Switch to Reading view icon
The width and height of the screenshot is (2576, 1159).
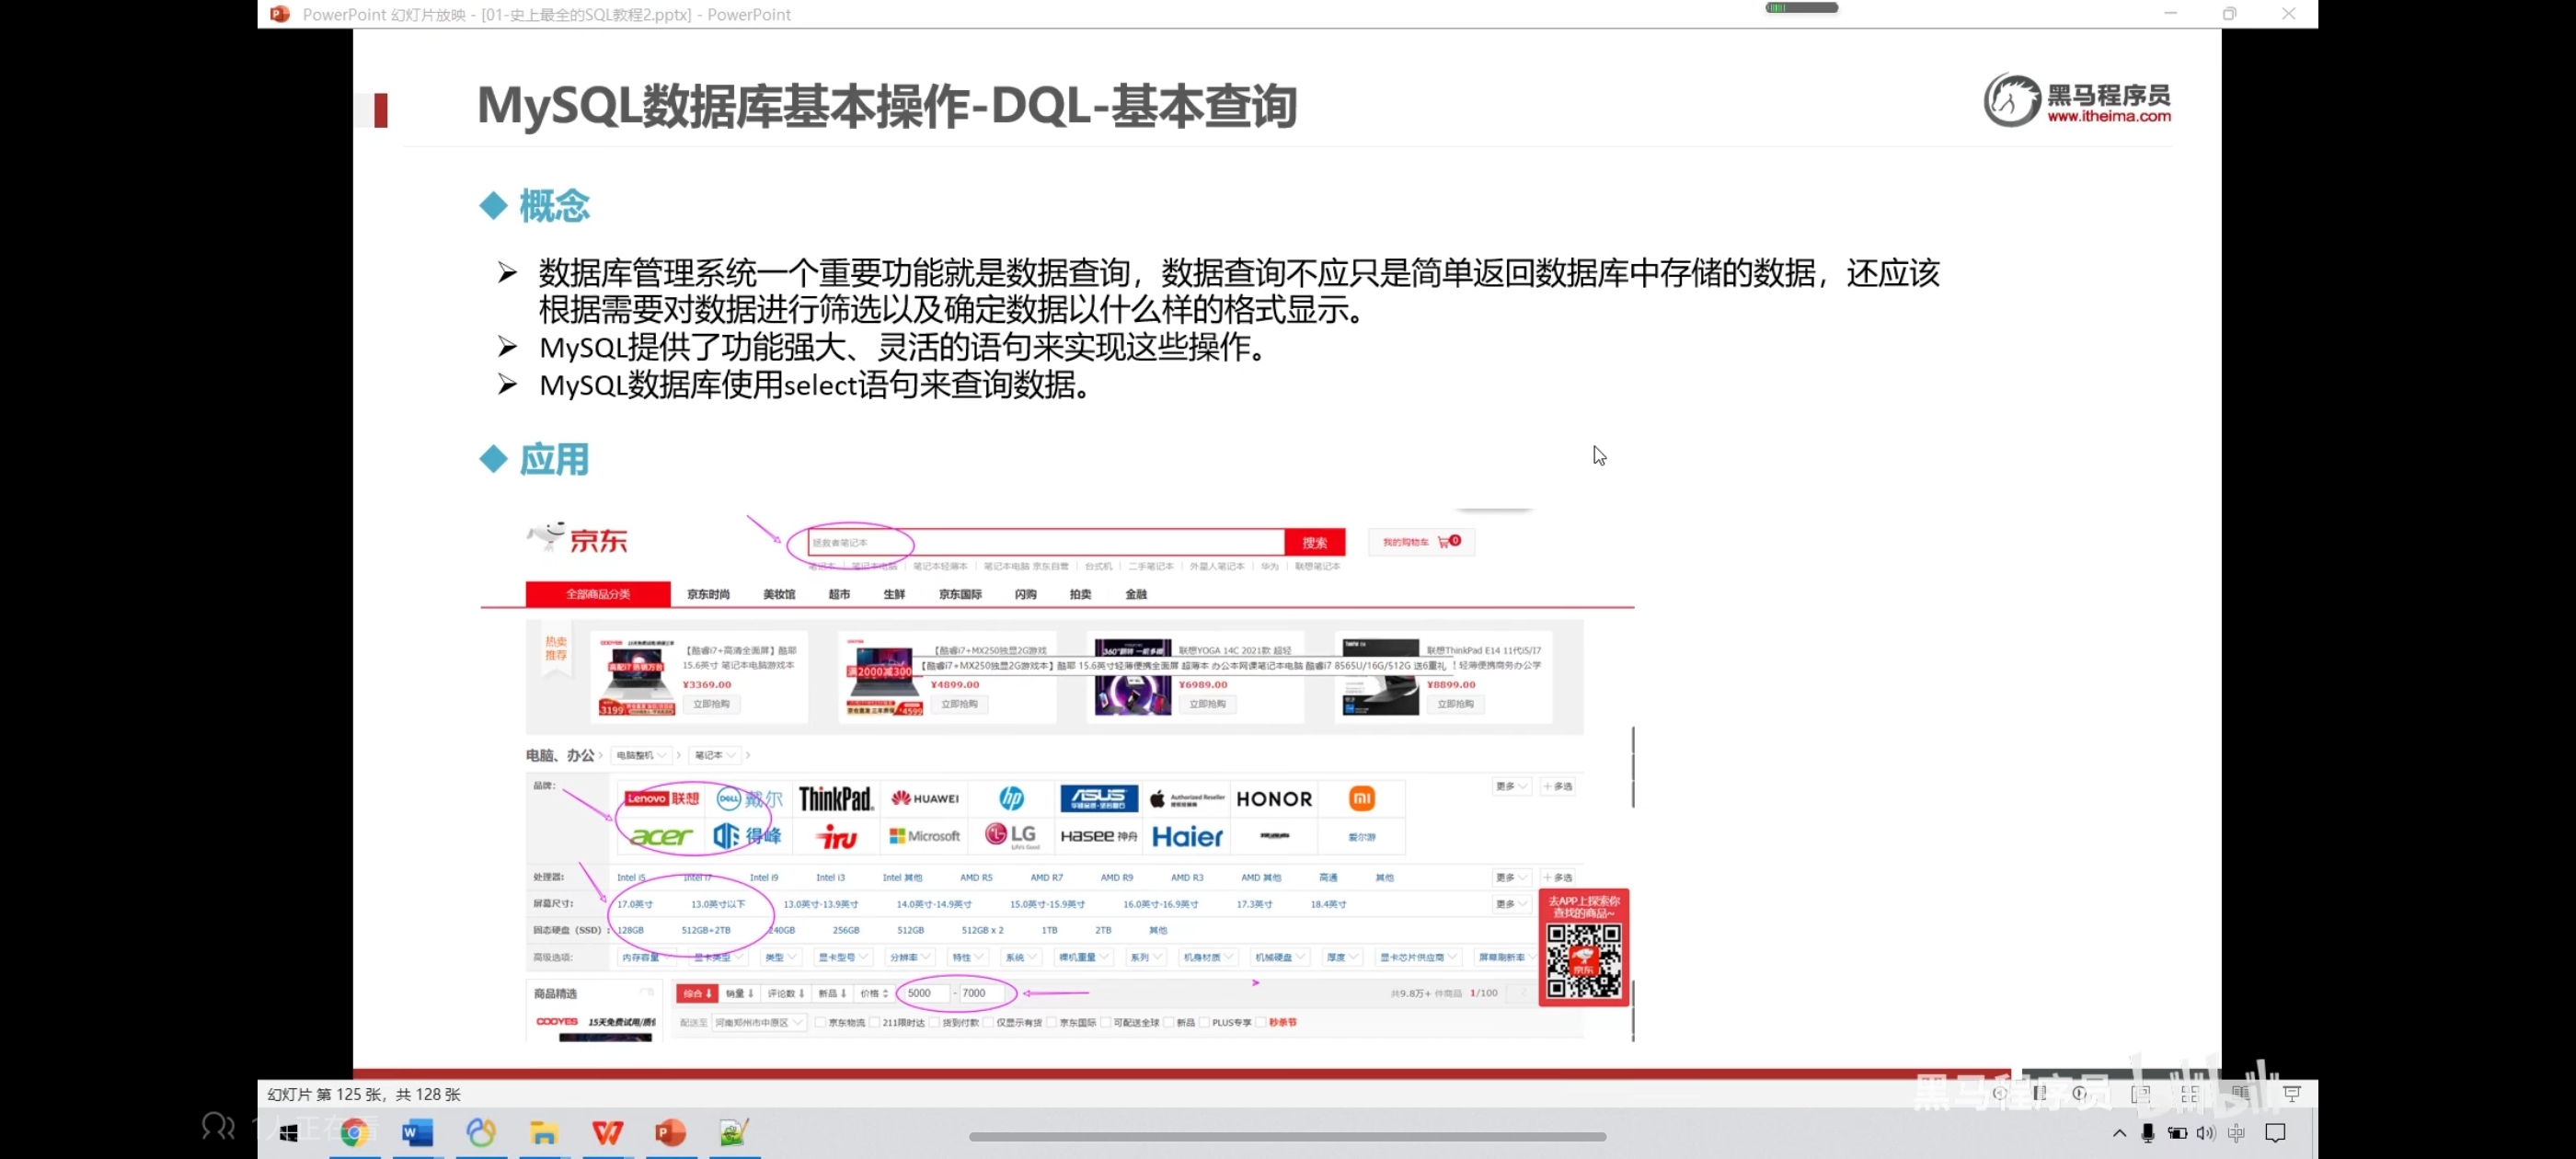point(2240,1094)
